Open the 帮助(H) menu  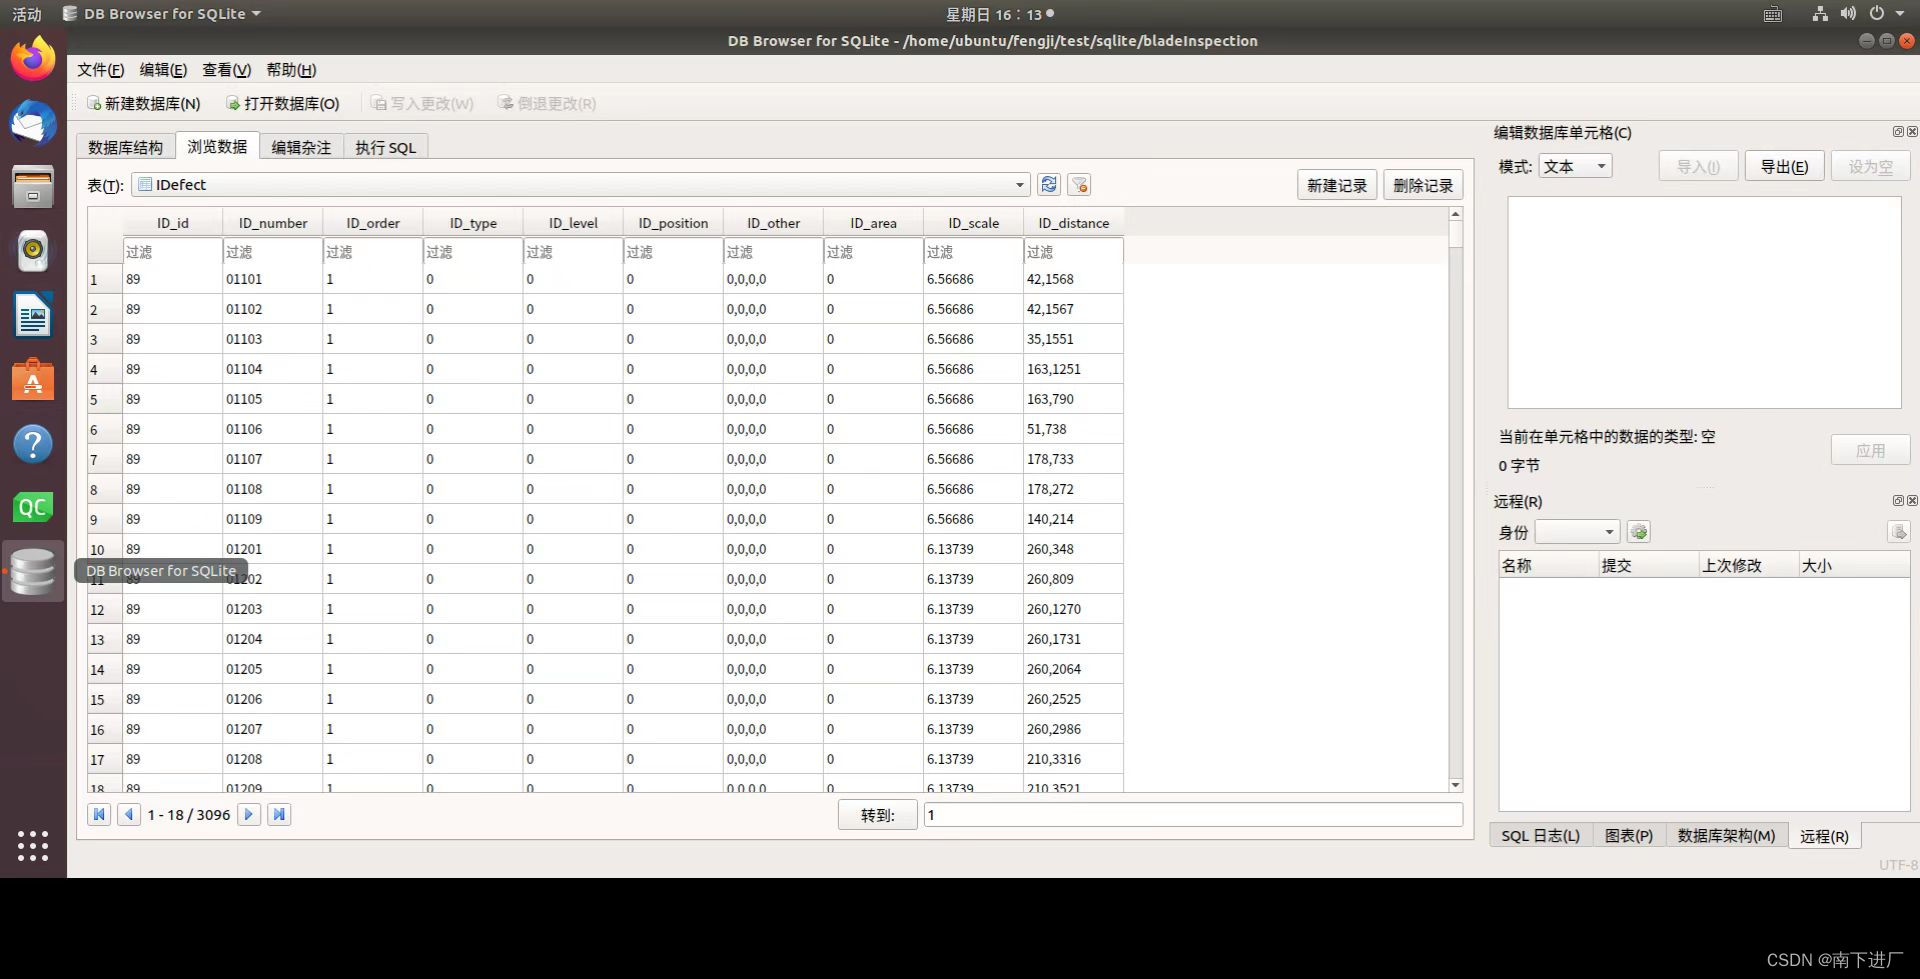tap(291, 70)
